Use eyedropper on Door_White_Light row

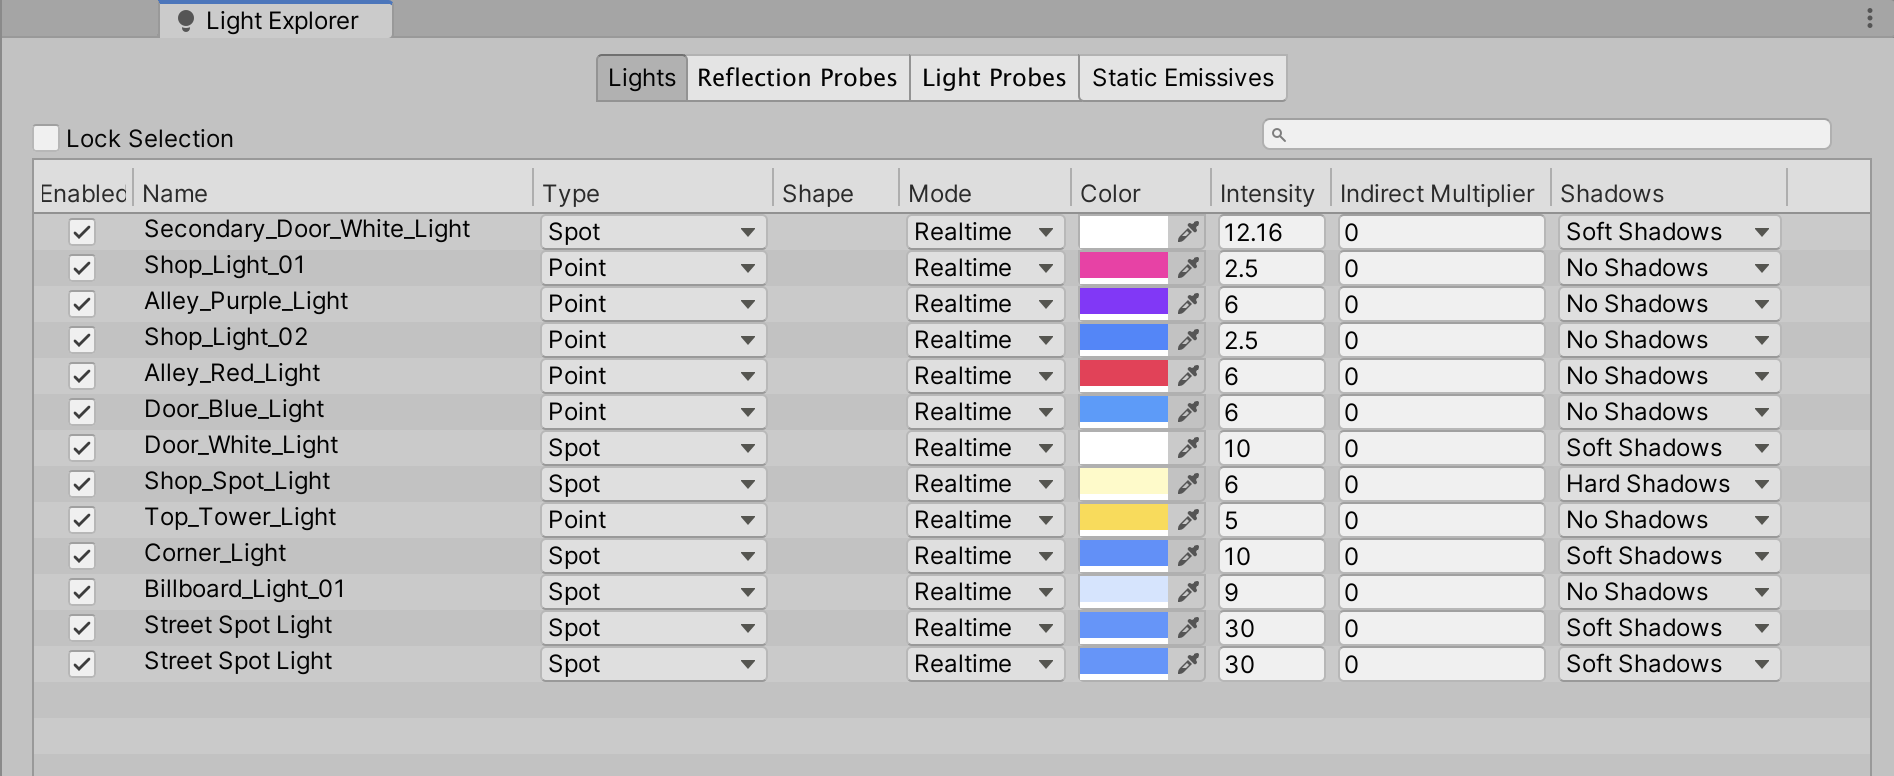coord(1188,448)
